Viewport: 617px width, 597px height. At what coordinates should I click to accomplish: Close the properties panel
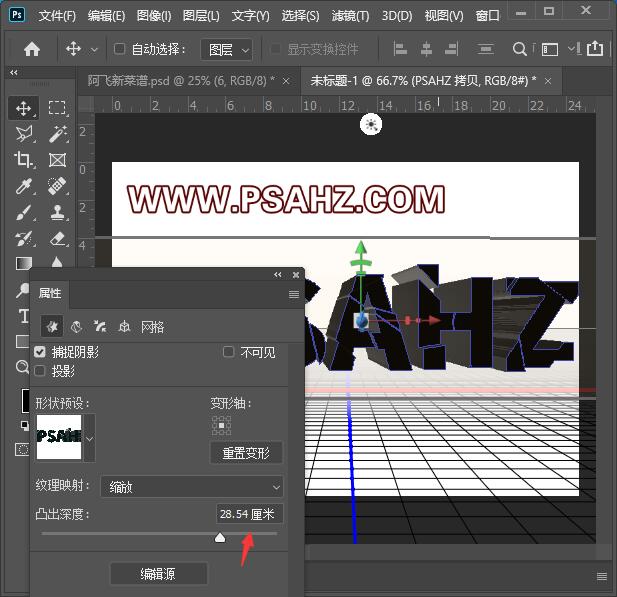click(x=296, y=275)
